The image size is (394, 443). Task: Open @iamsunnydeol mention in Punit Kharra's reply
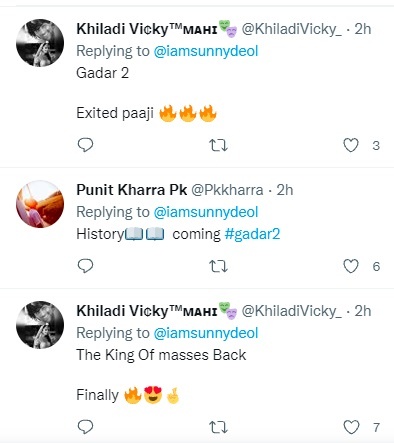(x=206, y=212)
